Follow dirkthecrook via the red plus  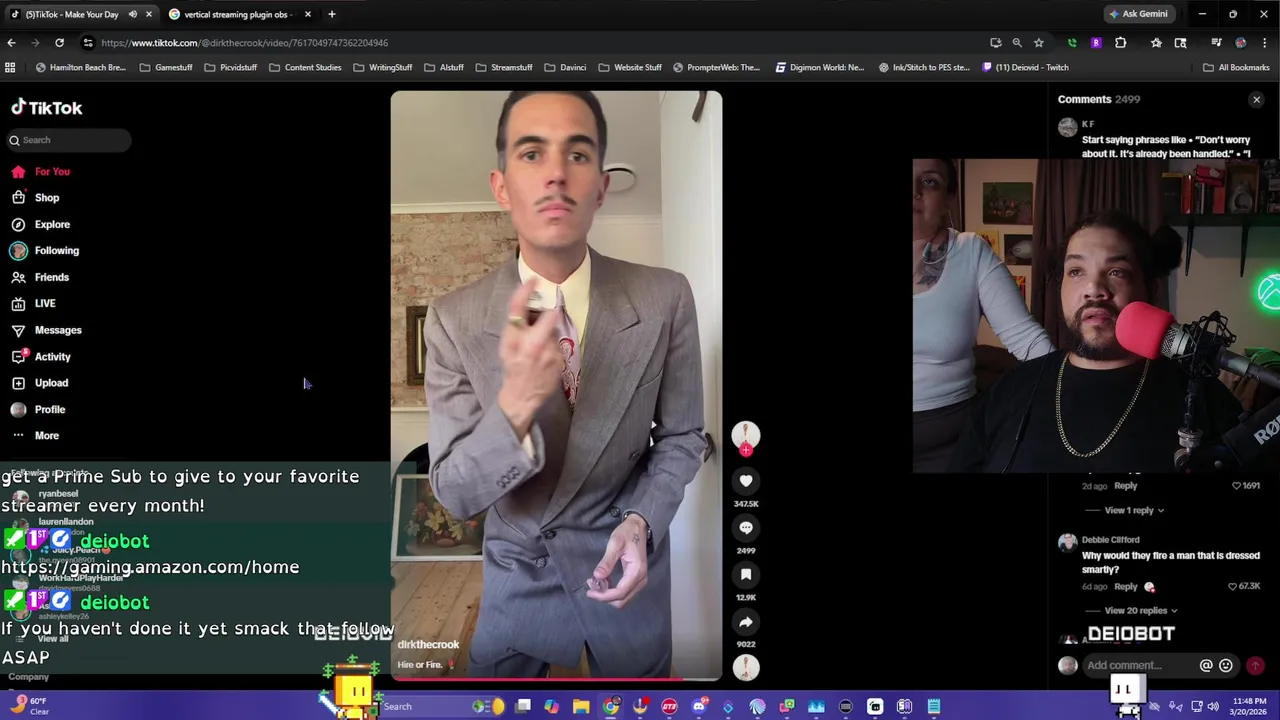[x=746, y=451]
